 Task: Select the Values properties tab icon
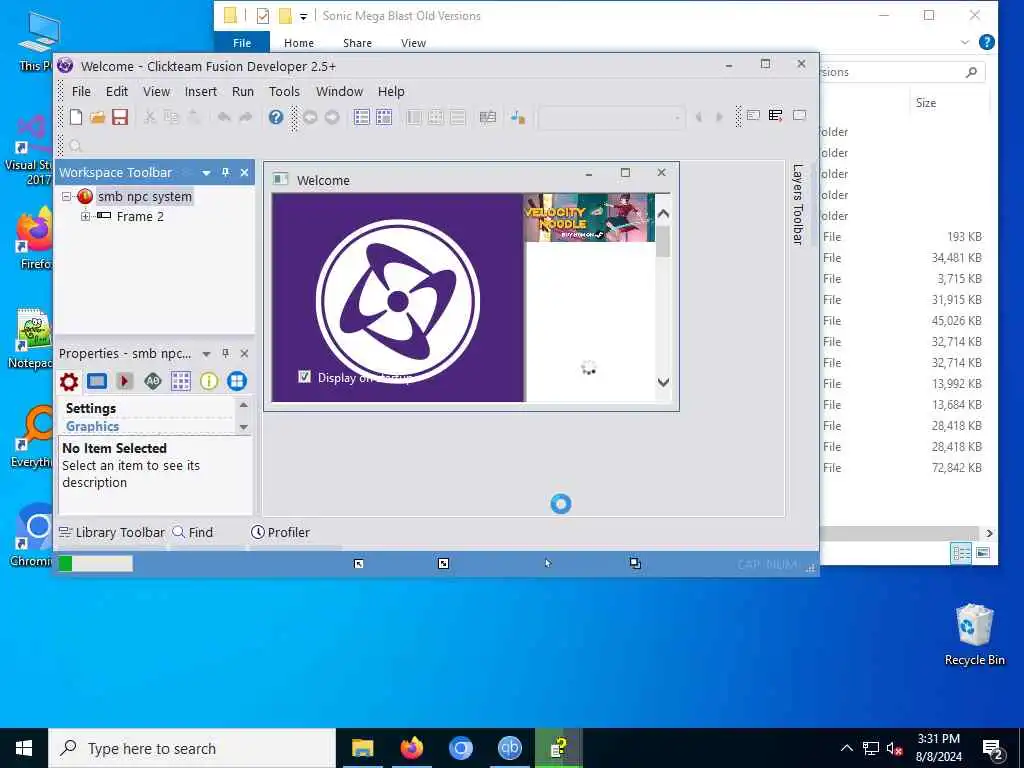point(153,381)
